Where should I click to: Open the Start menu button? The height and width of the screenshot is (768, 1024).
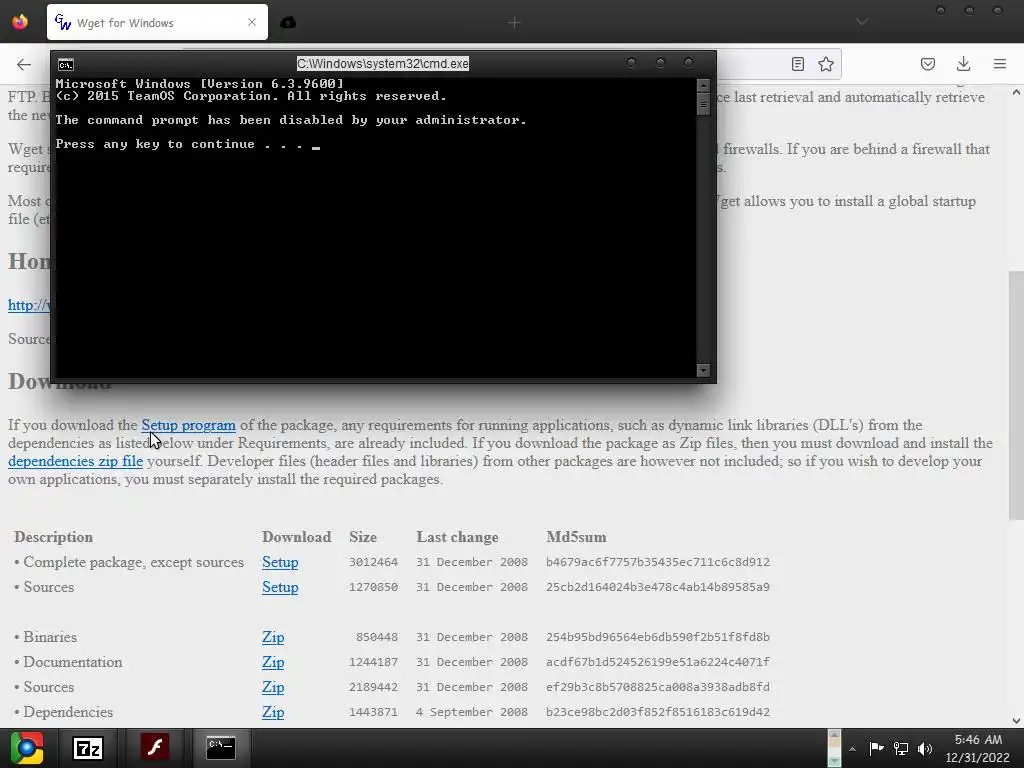pyautogui.click(x=27, y=748)
